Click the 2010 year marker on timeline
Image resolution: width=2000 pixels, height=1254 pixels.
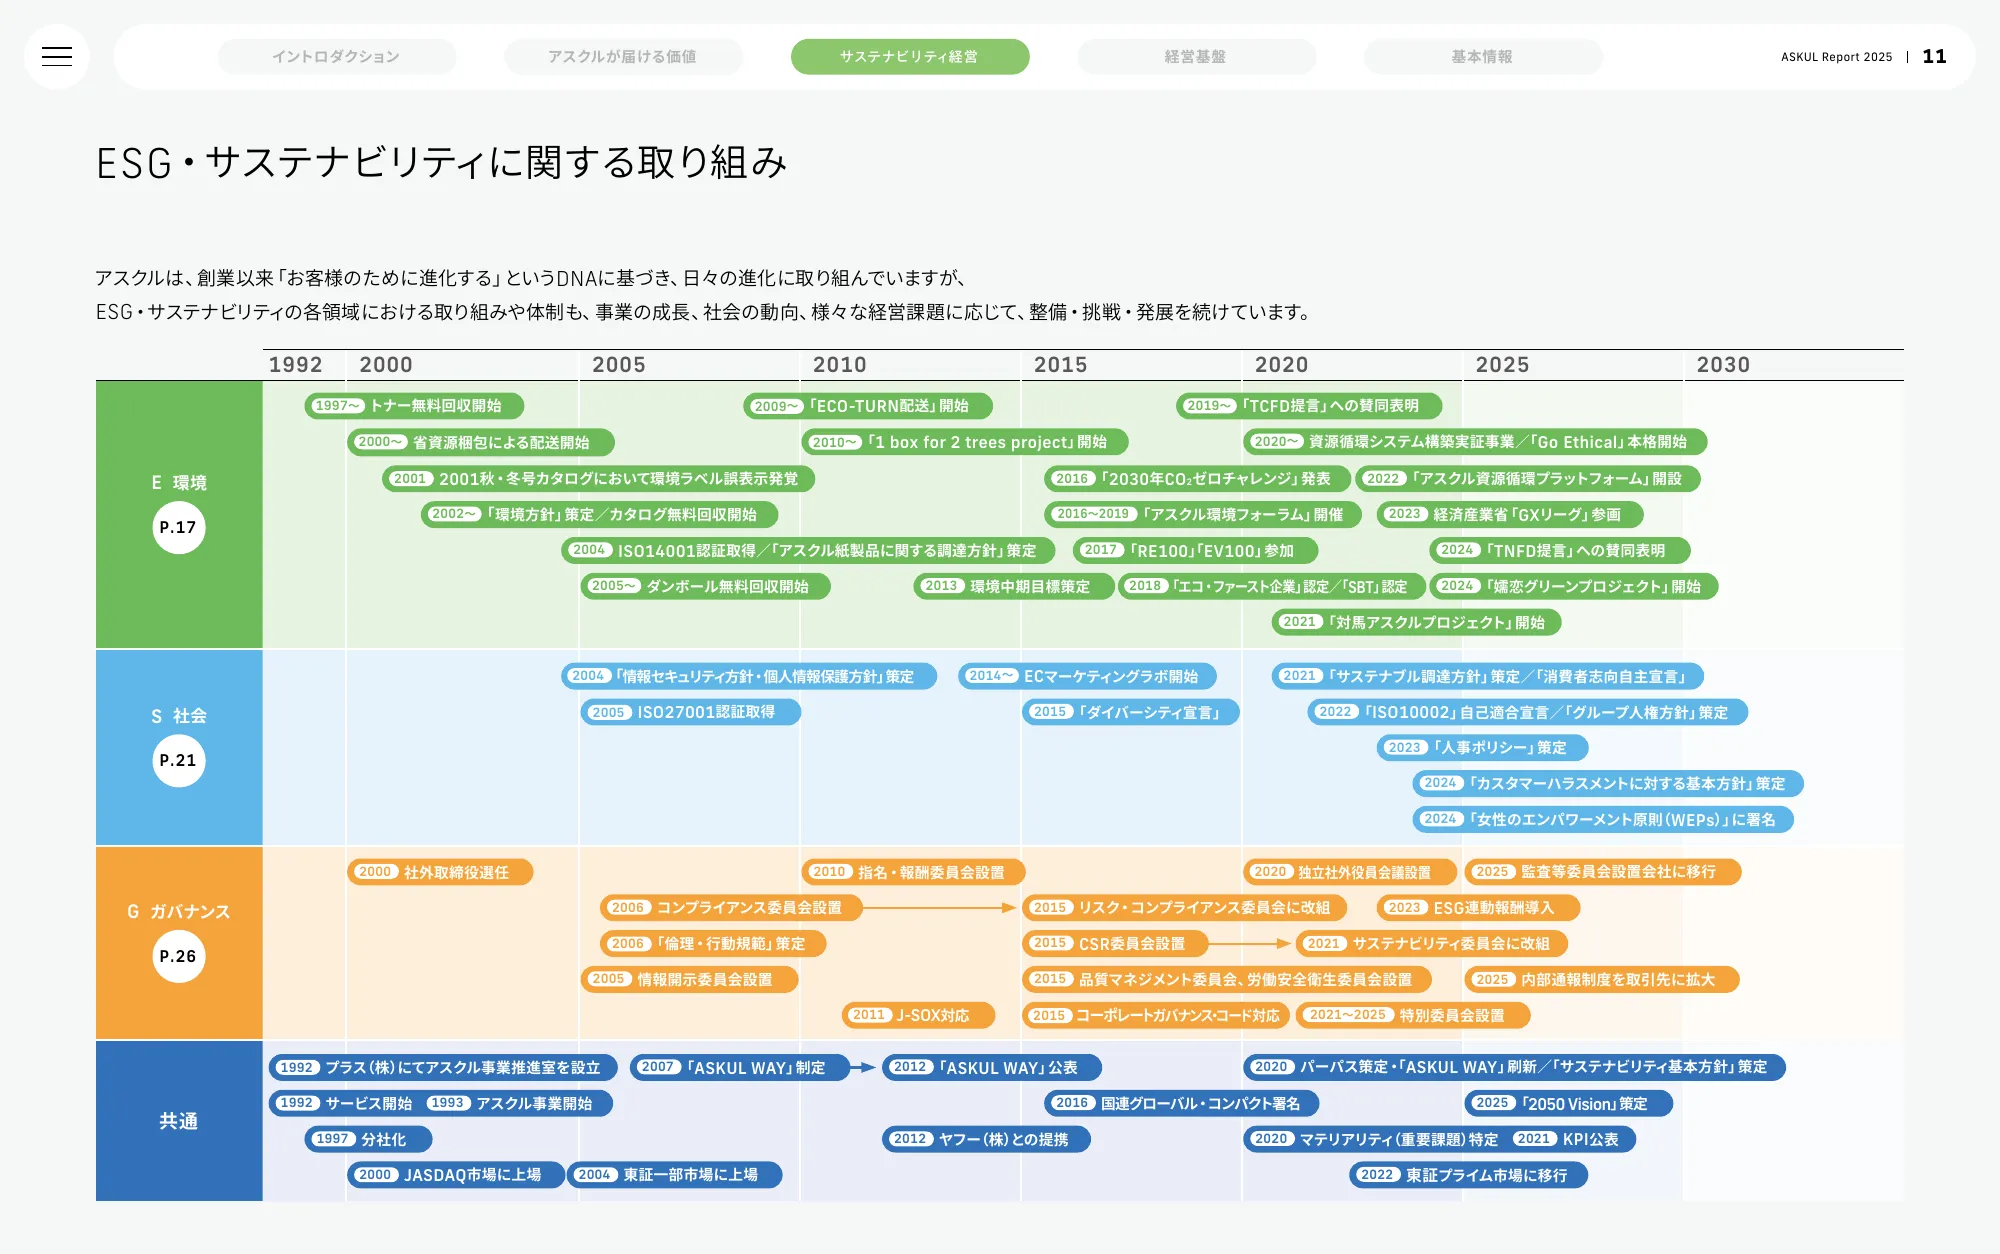click(839, 365)
